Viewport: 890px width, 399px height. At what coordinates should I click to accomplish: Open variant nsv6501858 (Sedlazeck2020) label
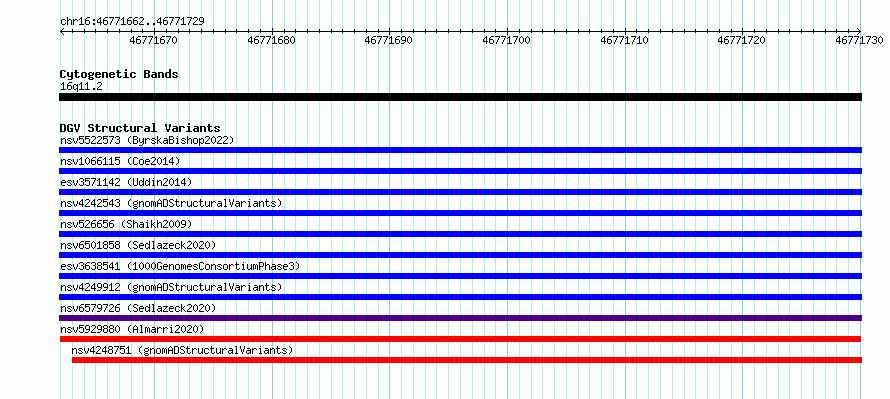pyautogui.click(x=138, y=245)
